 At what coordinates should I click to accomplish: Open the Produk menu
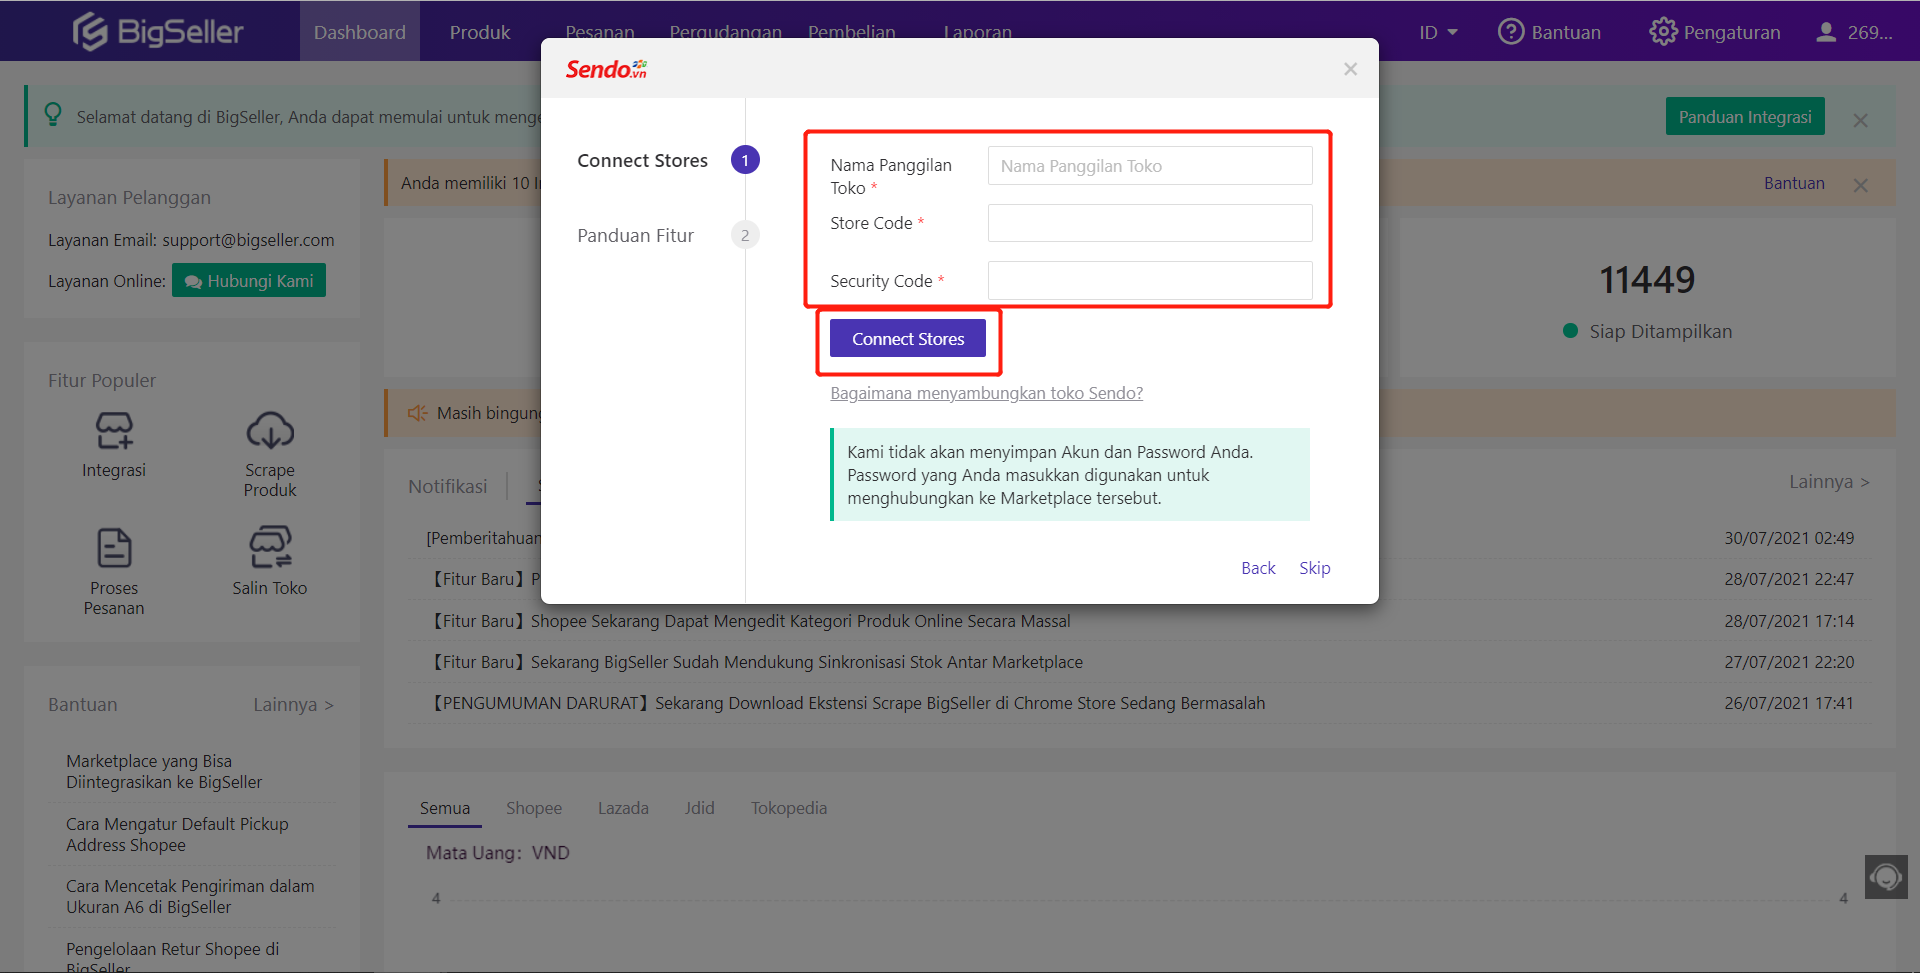tap(480, 32)
